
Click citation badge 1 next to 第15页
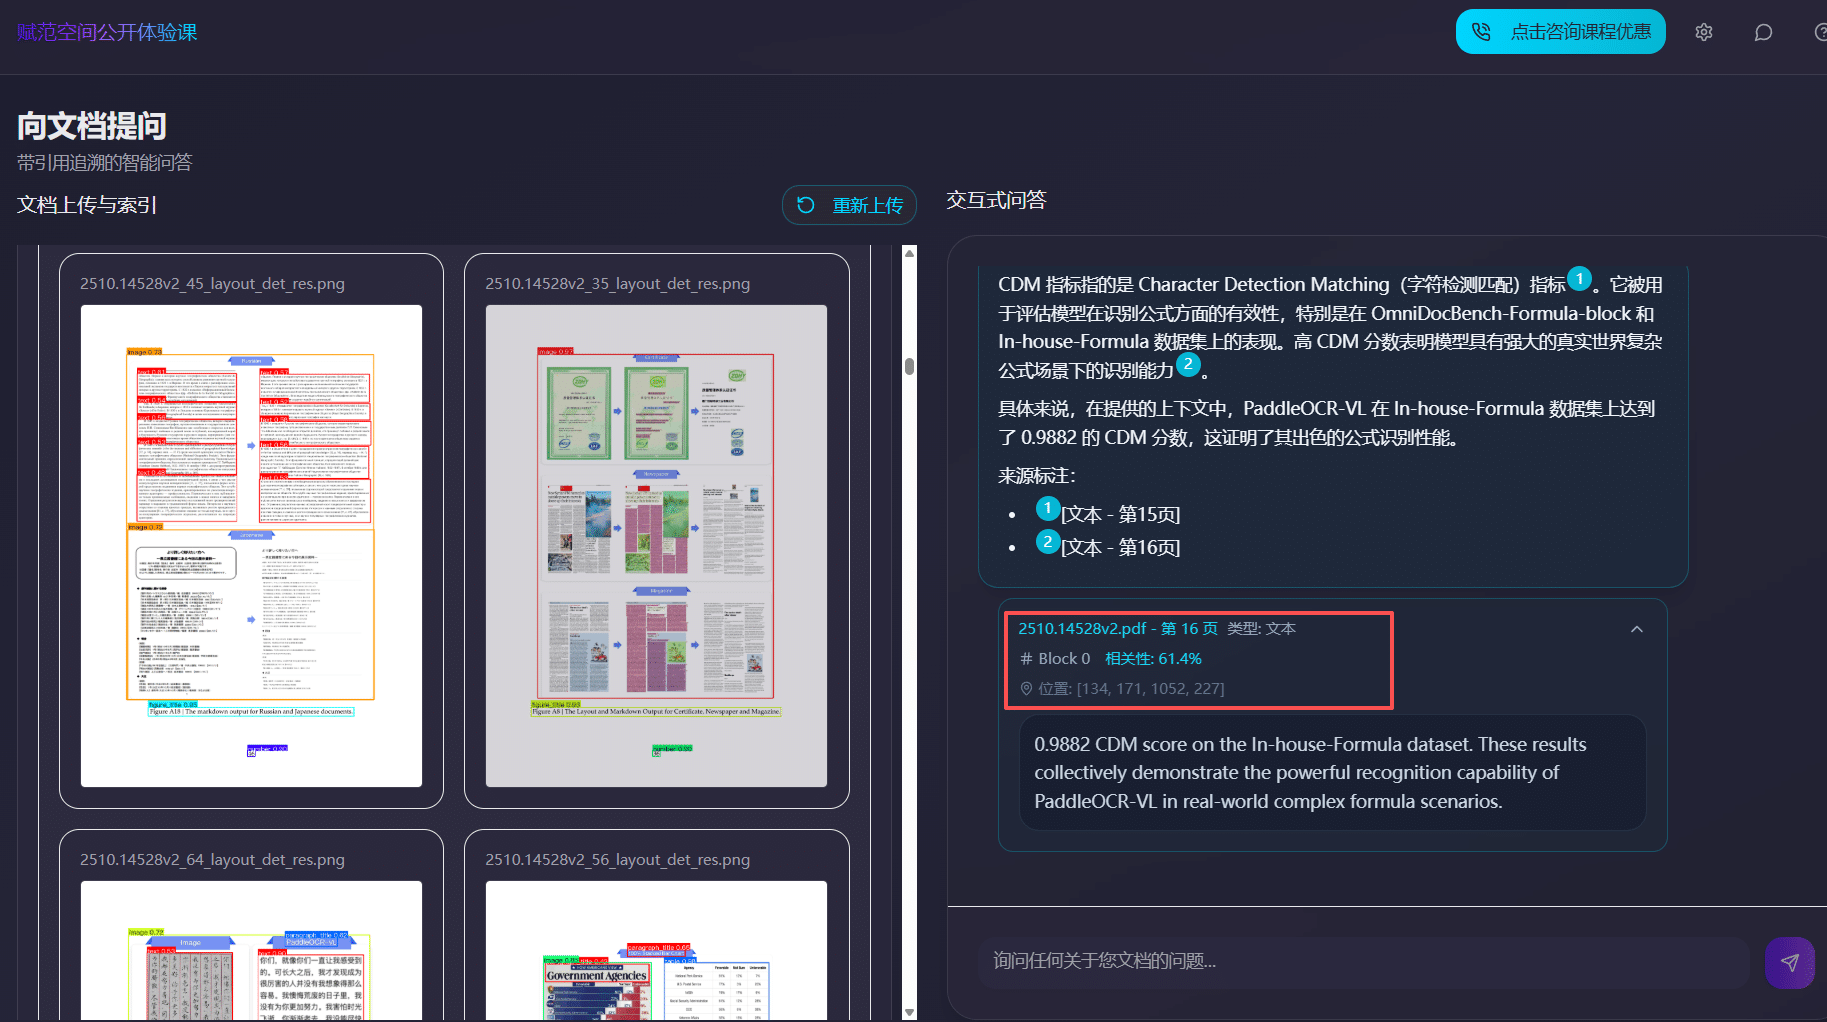(1047, 509)
